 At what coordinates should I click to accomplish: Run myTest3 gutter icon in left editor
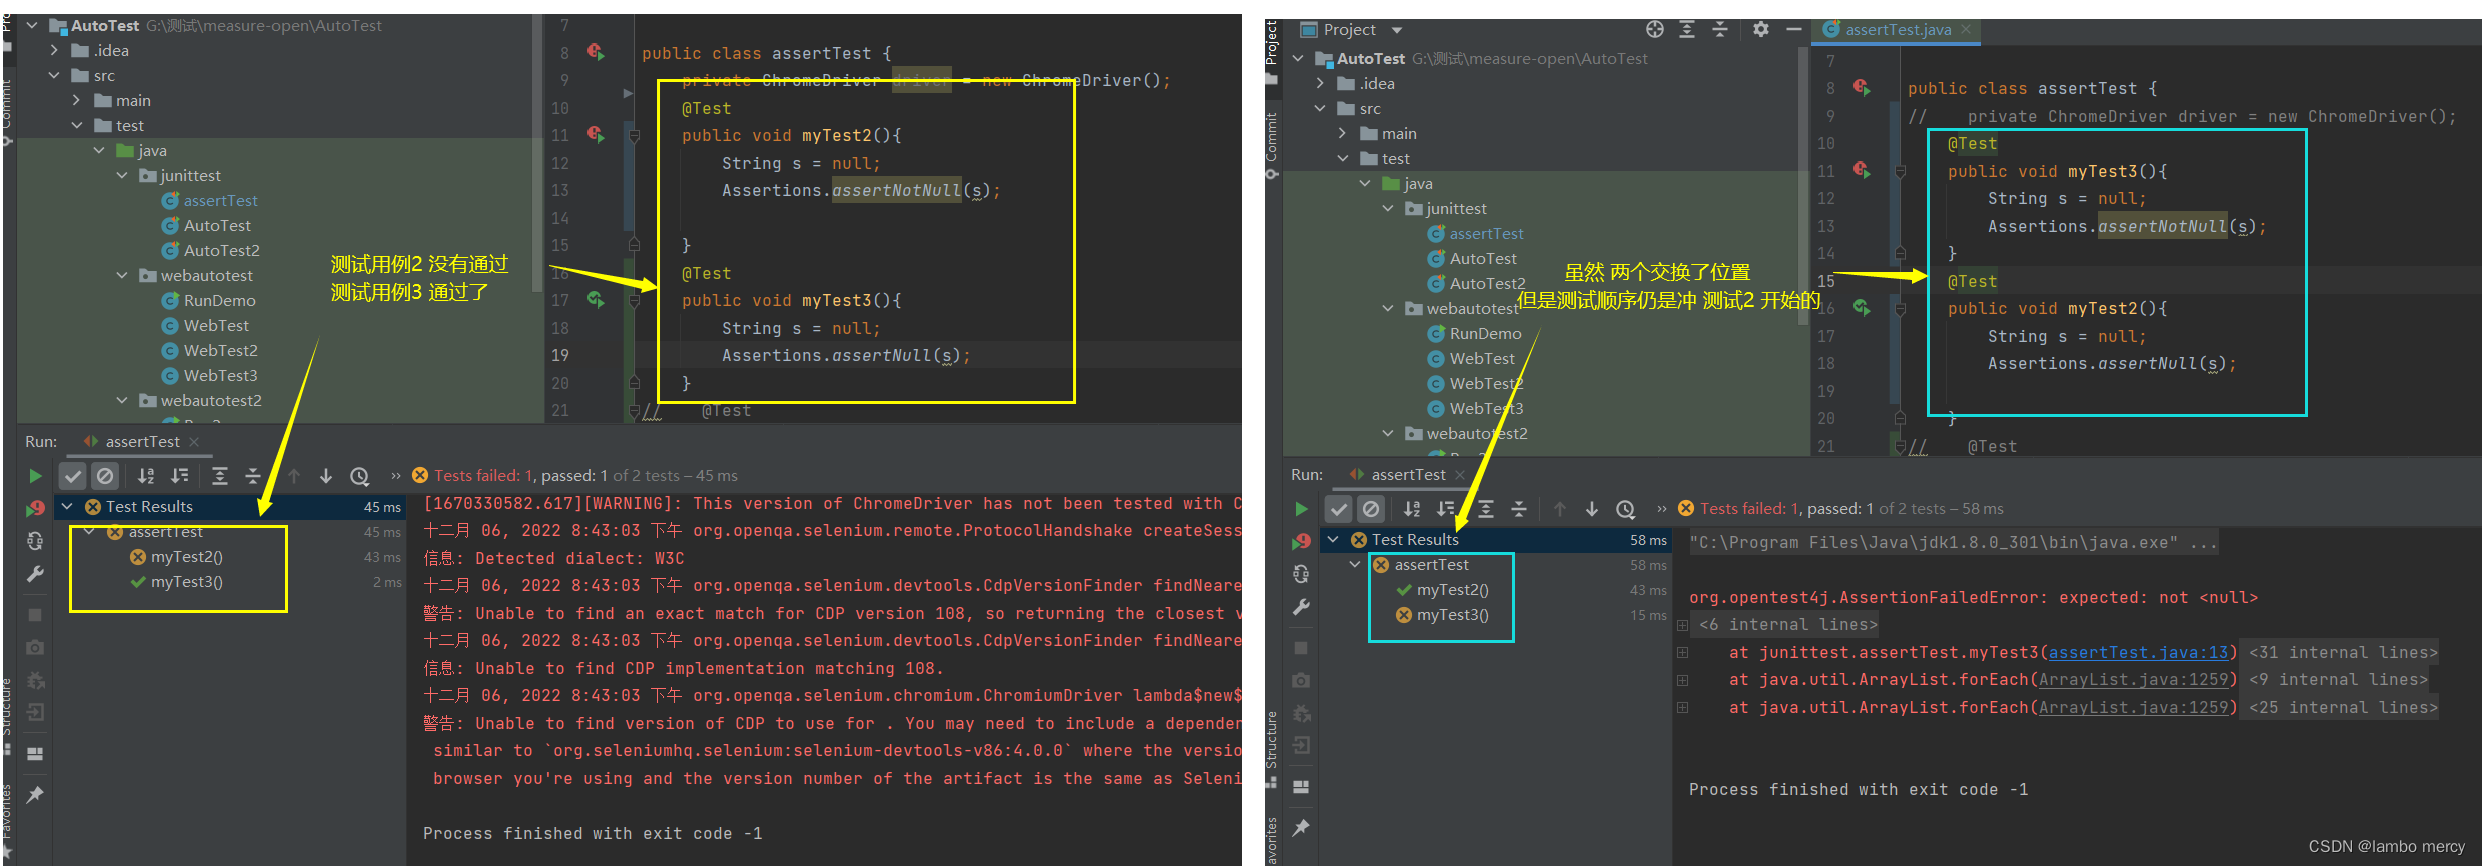[596, 299]
